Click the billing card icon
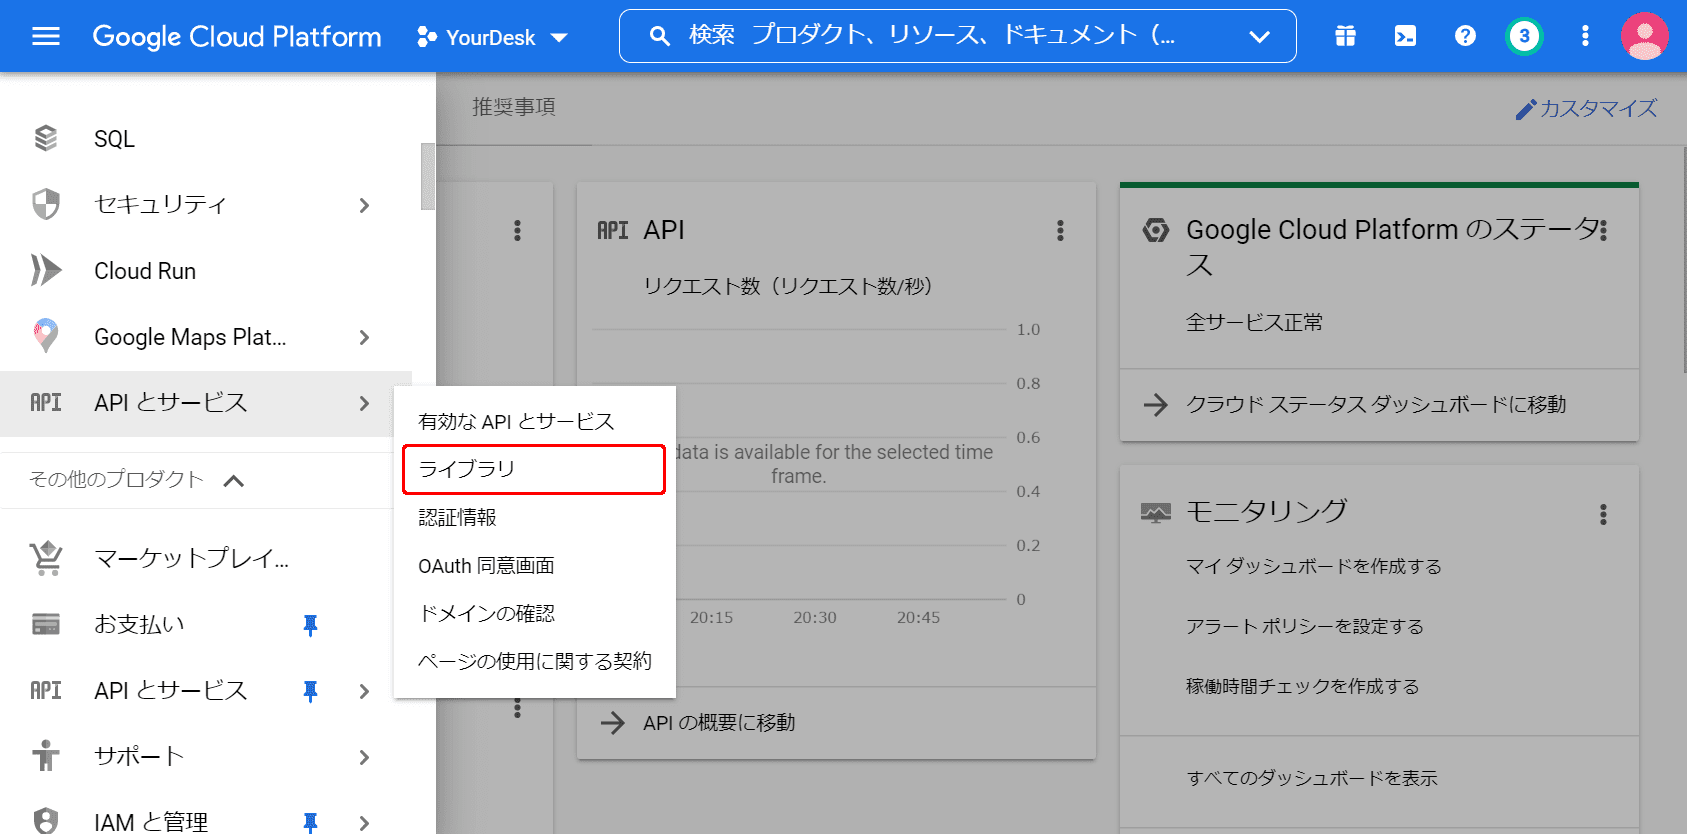Screen dimensions: 1687x834 pos(46,624)
